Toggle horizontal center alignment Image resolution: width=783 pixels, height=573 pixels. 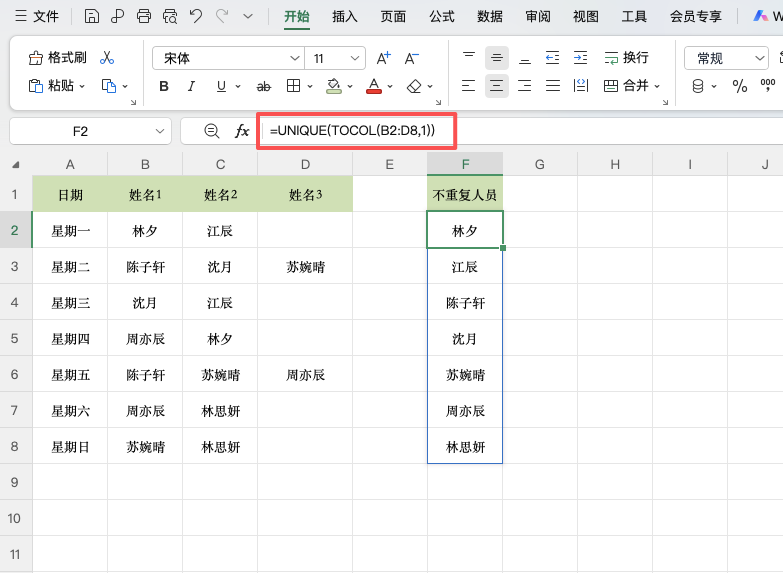[x=496, y=86]
